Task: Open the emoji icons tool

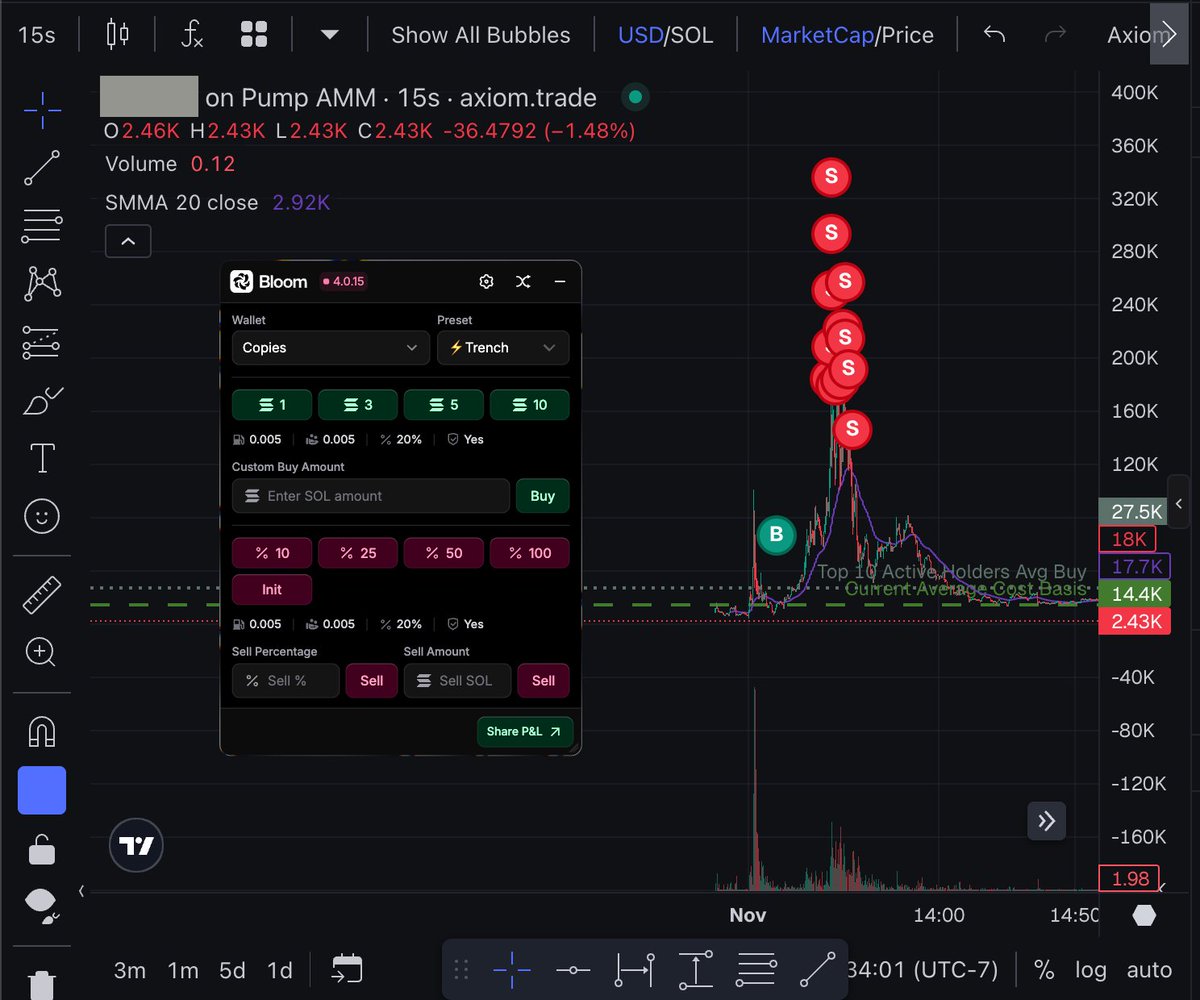Action: click(x=42, y=516)
